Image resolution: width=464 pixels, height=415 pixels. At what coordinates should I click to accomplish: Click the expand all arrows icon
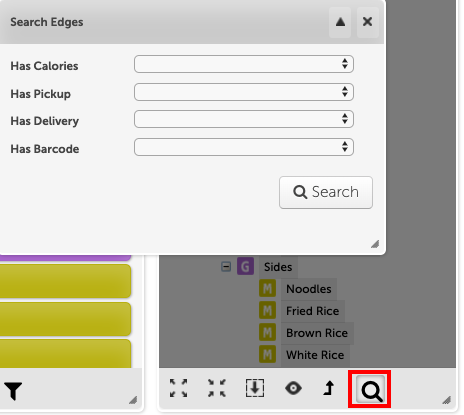178,388
